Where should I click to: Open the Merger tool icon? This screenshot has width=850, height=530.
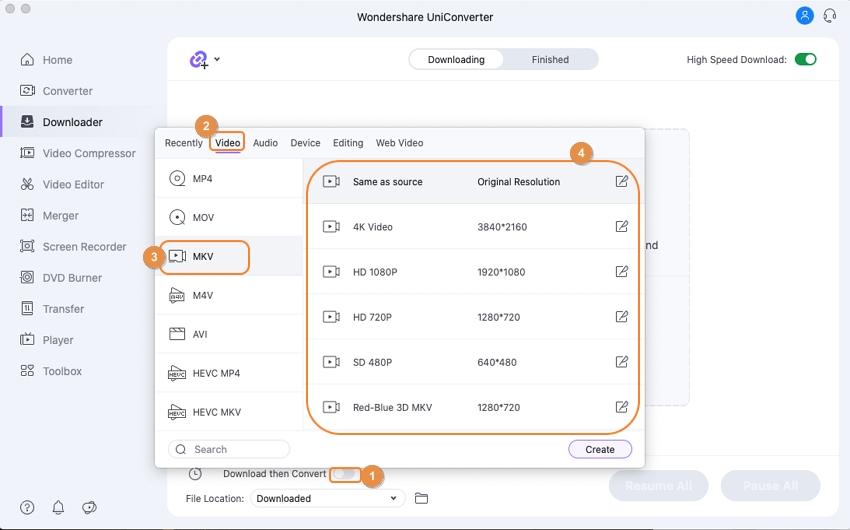(x=27, y=215)
